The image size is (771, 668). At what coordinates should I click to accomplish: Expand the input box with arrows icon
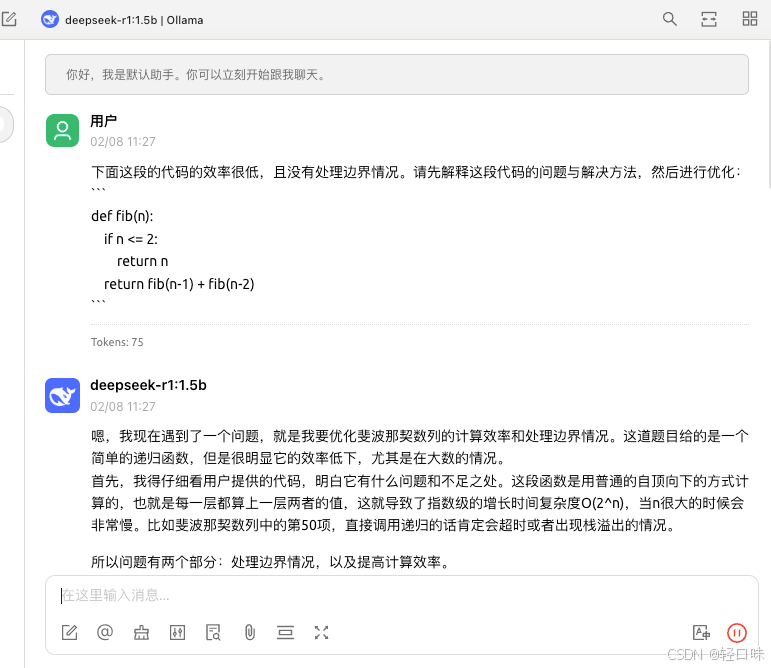pyautogui.click(x=321, y=632)
